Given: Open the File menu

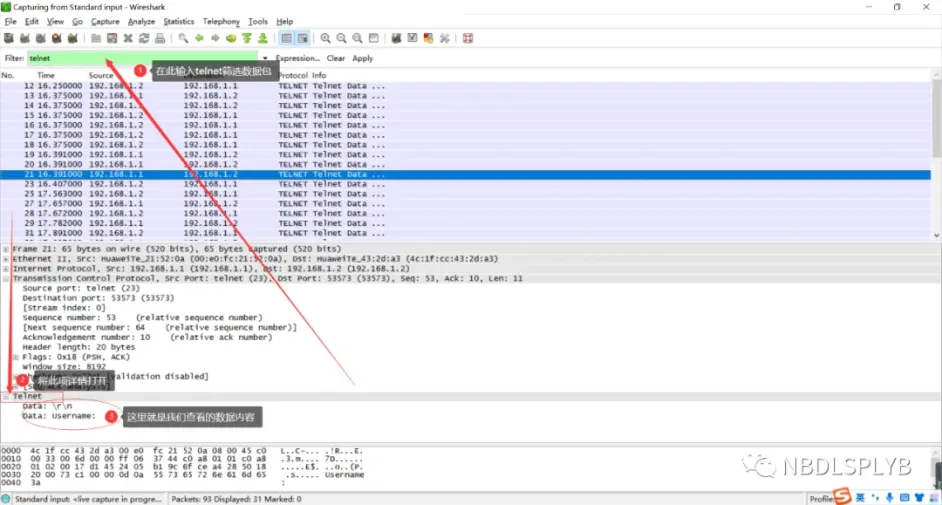Looking at the screenshot, I should point(11,22).
